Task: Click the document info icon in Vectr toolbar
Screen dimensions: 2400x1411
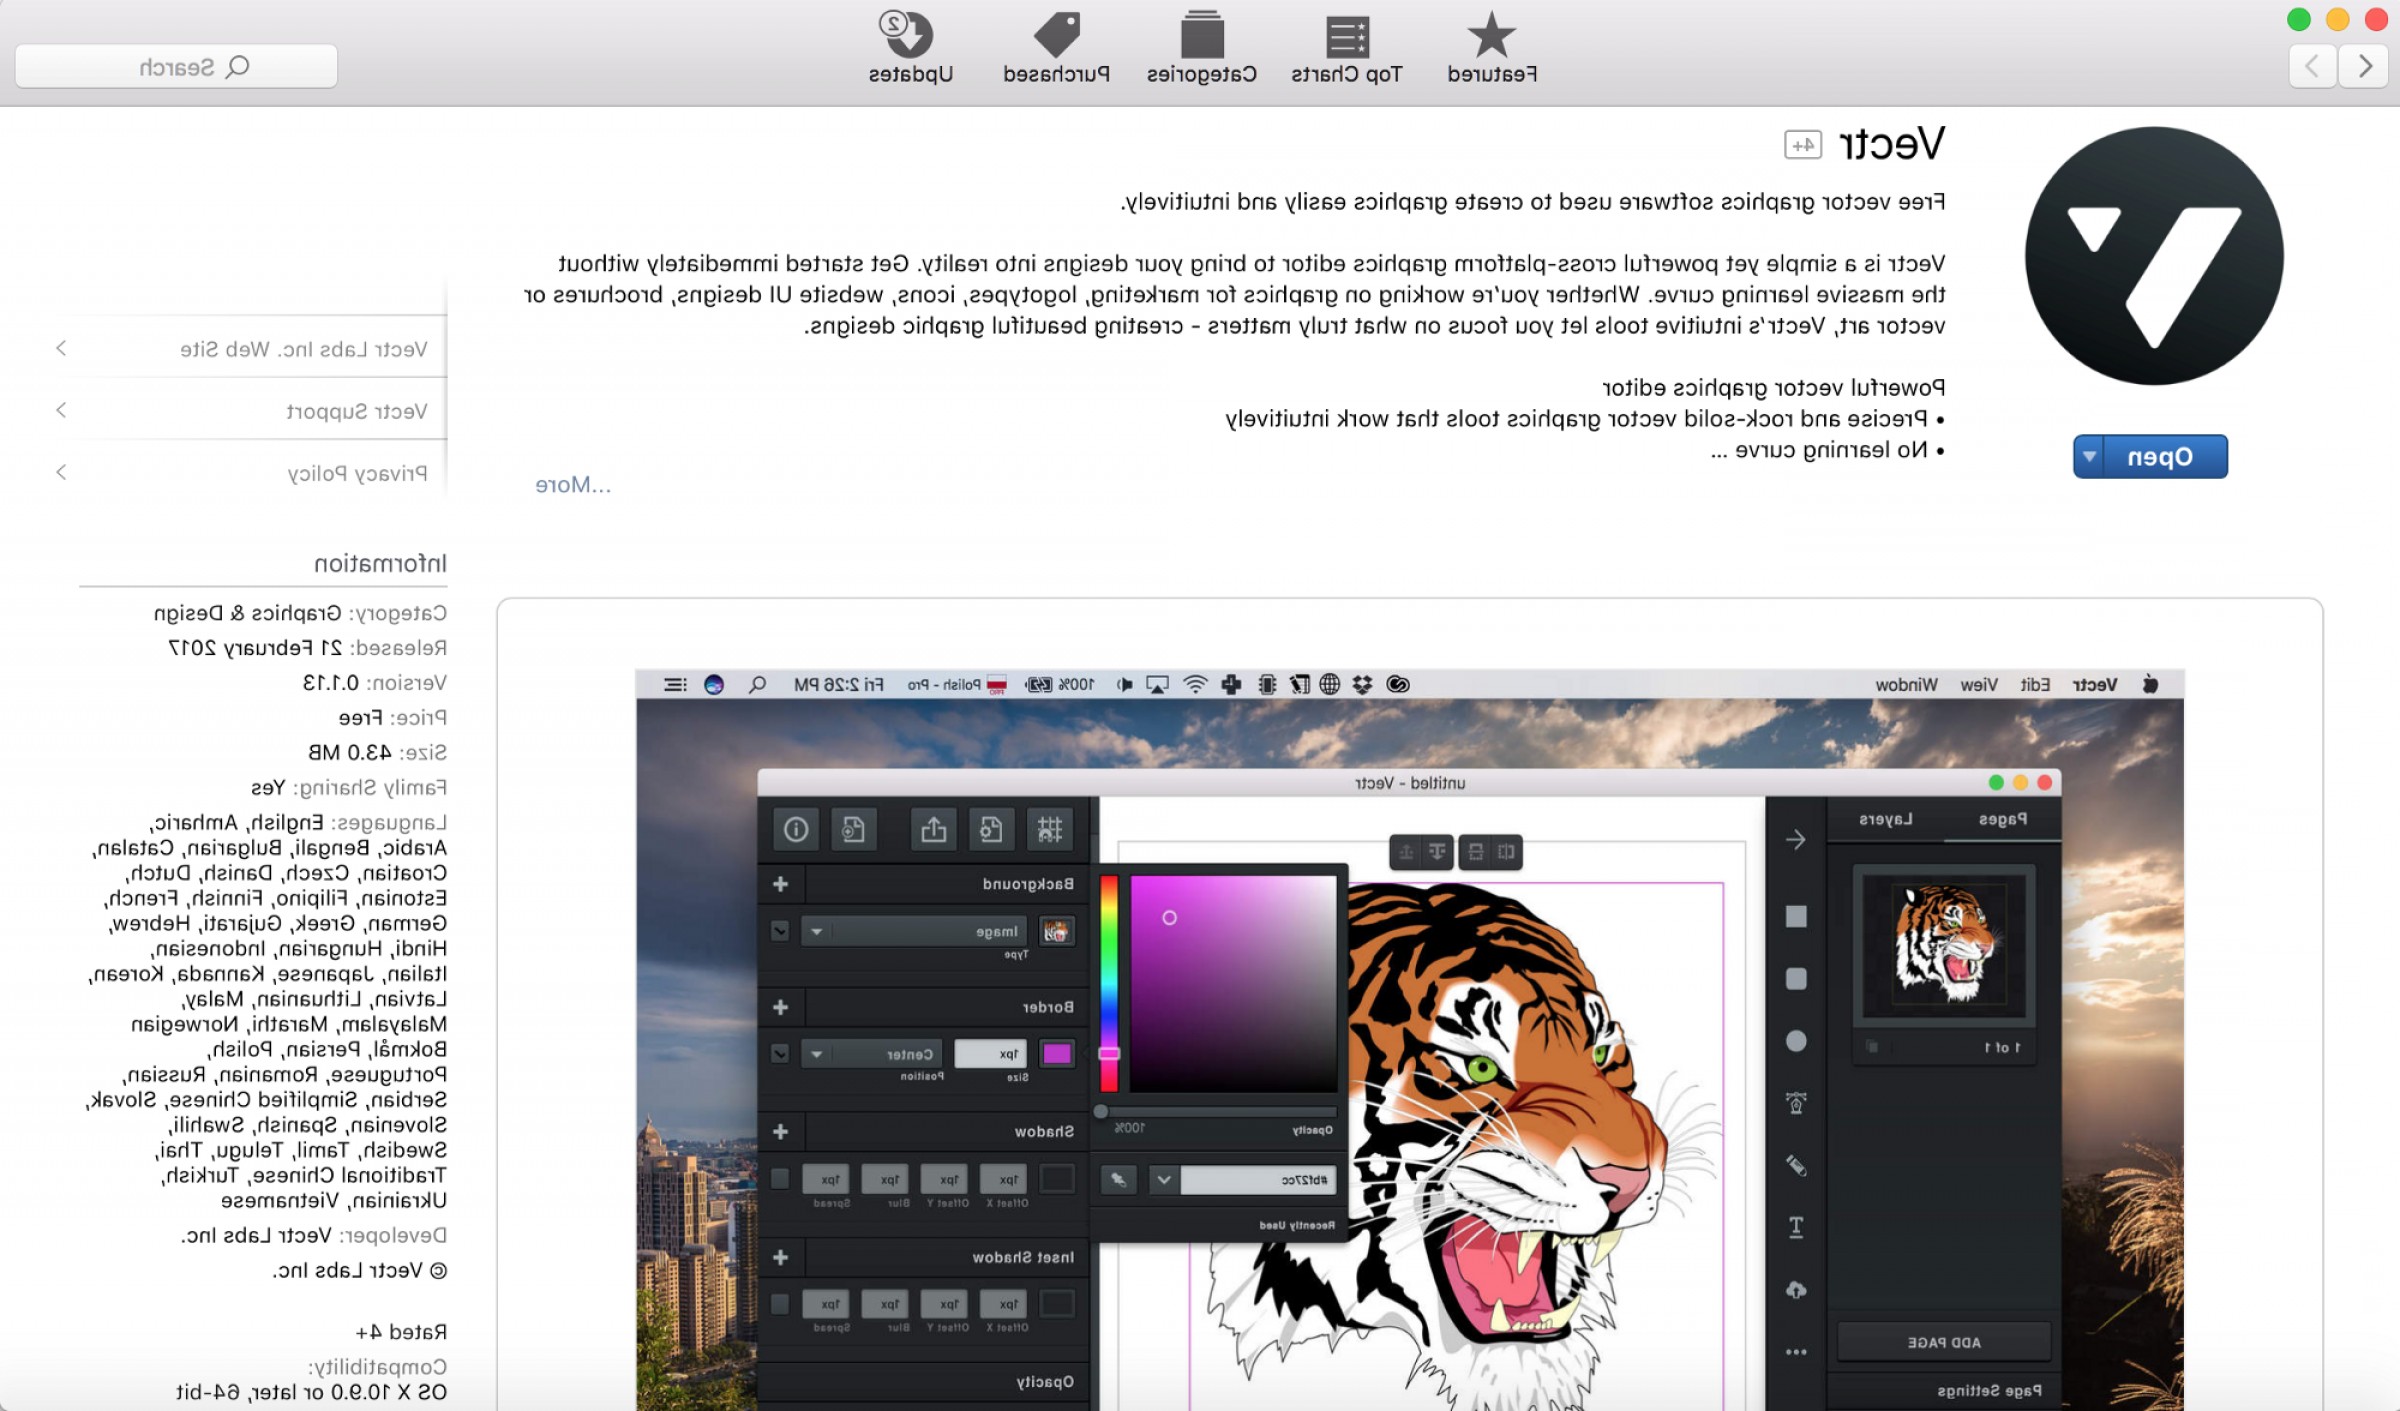Action: click(795, 829)
